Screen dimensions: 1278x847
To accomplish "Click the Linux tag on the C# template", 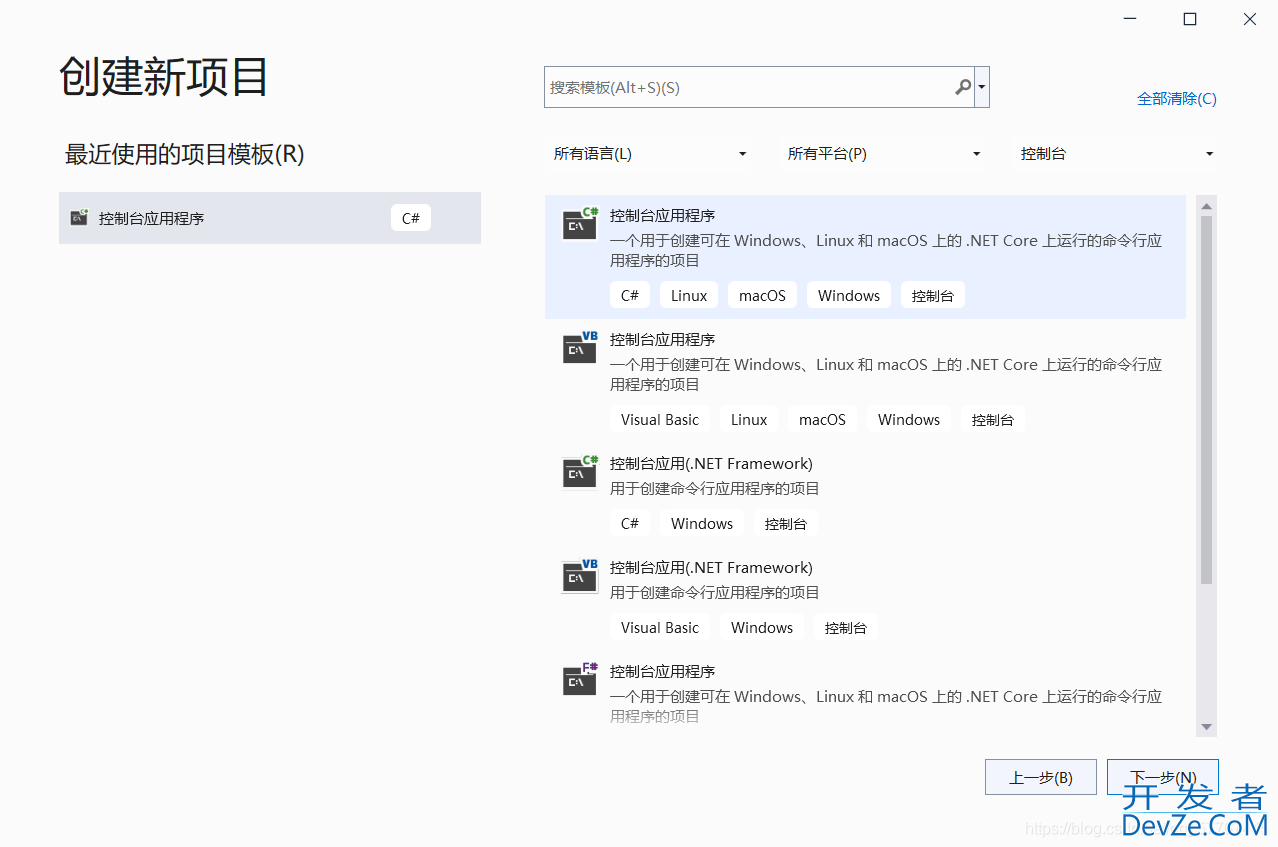I will 689,295.
